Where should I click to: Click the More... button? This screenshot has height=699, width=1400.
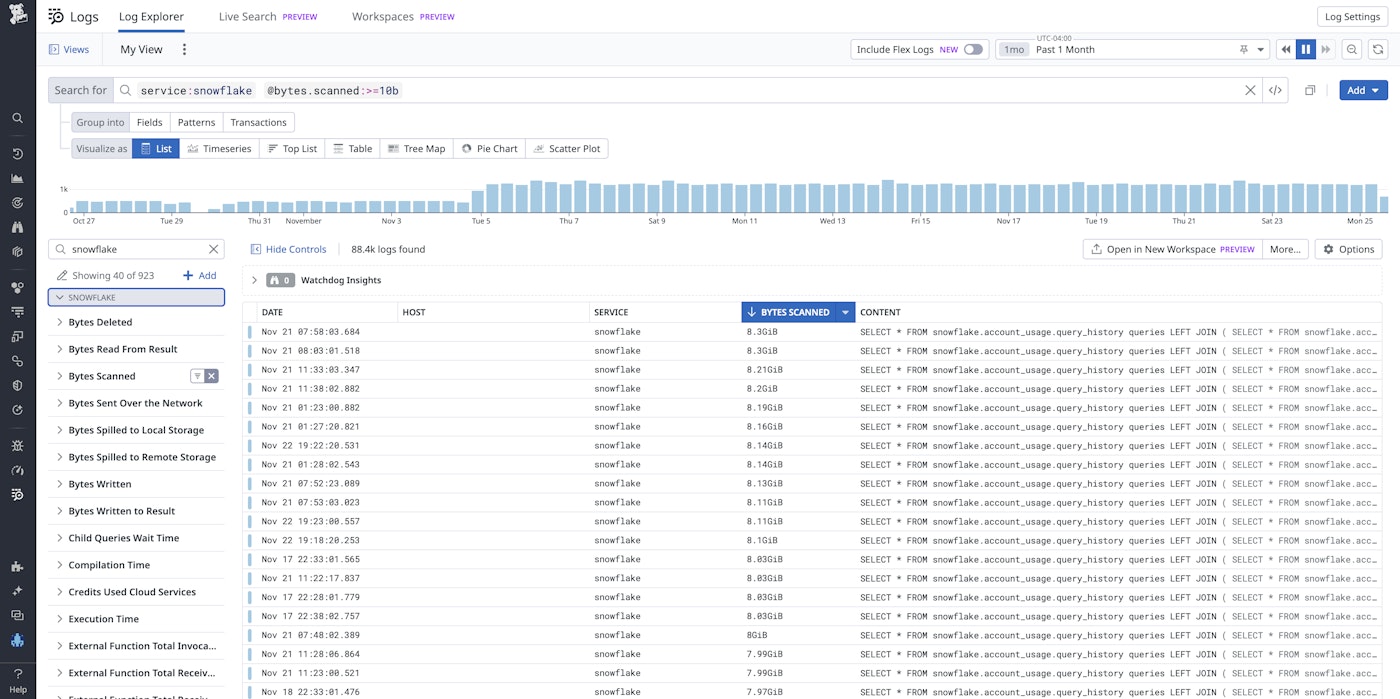click(1285, 249)
